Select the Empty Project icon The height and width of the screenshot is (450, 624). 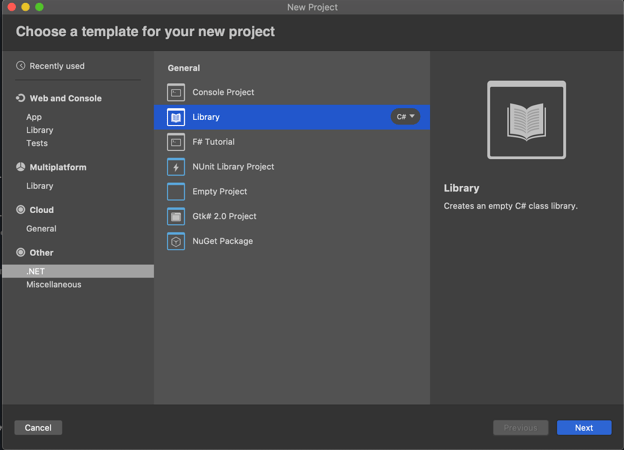(x=176, y=191)
